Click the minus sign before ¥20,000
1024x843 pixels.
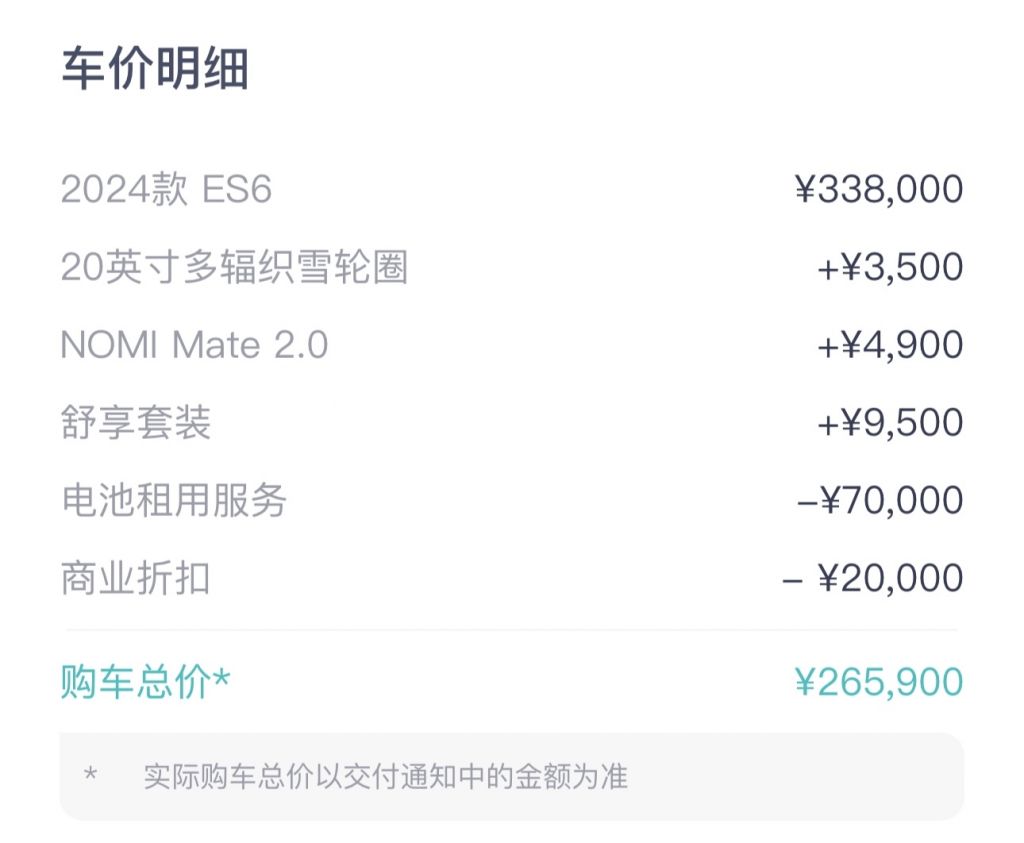tap(793, 579)
